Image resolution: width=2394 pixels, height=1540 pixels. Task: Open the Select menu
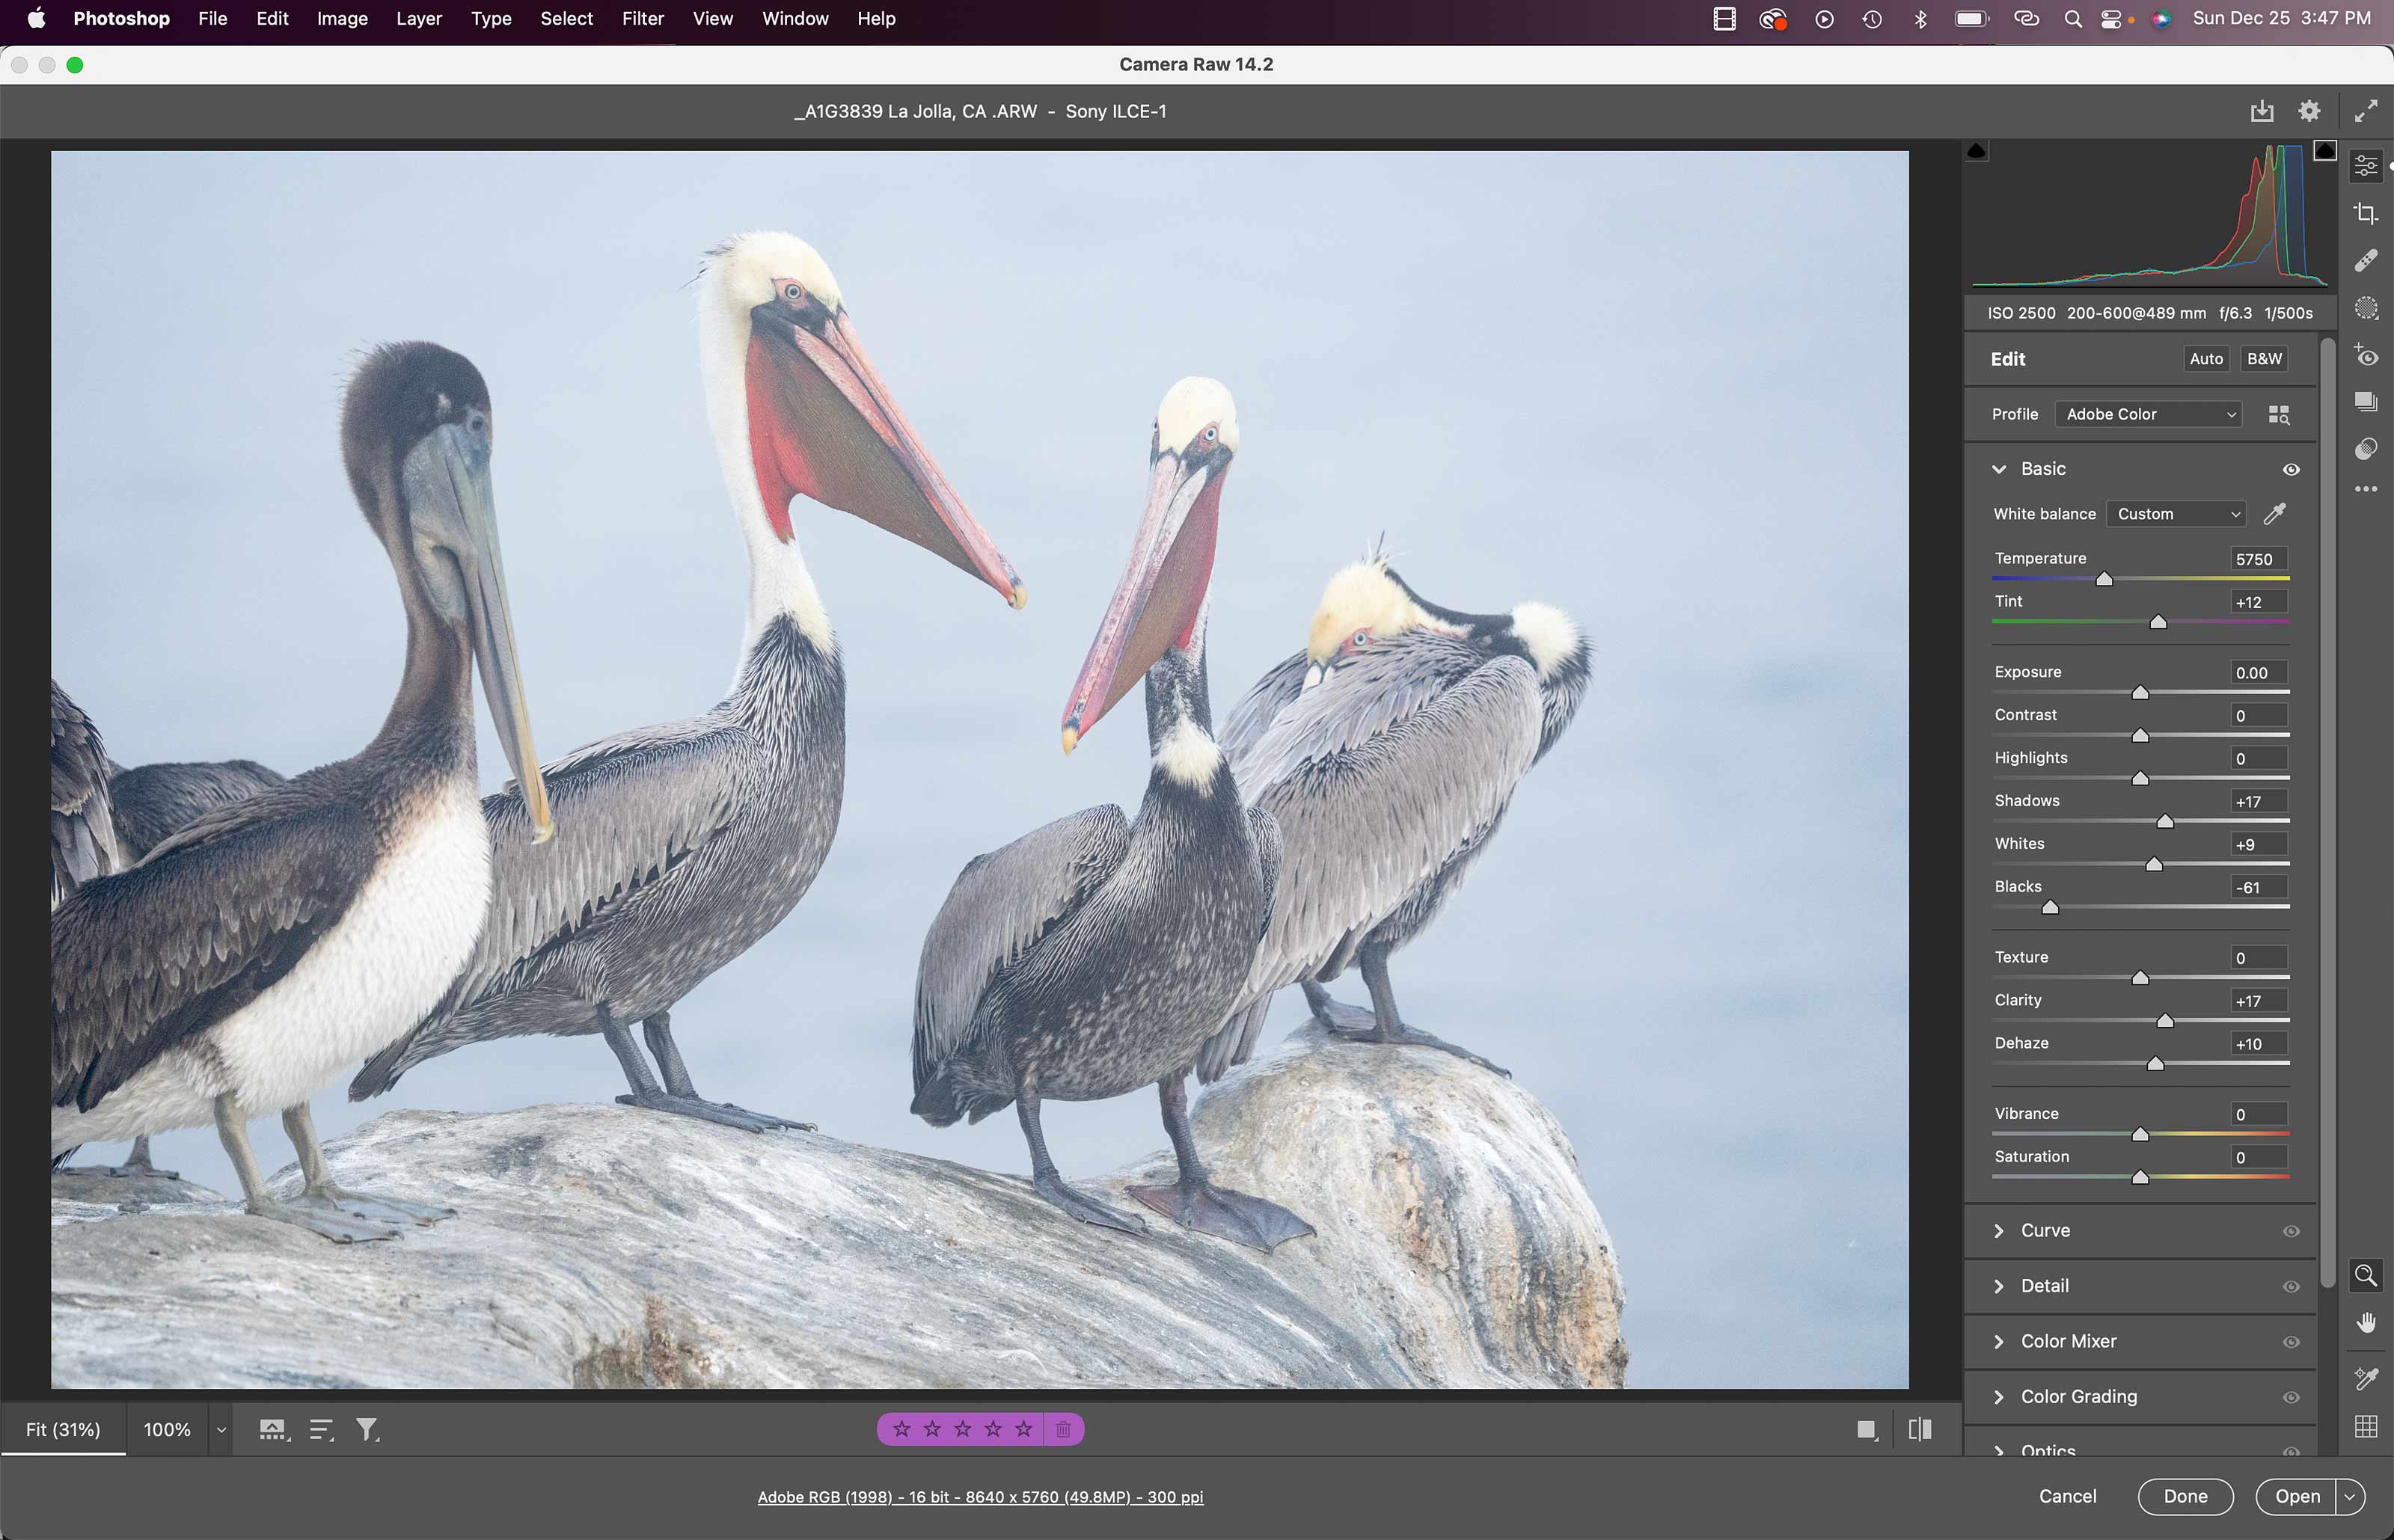pos(566,18)
